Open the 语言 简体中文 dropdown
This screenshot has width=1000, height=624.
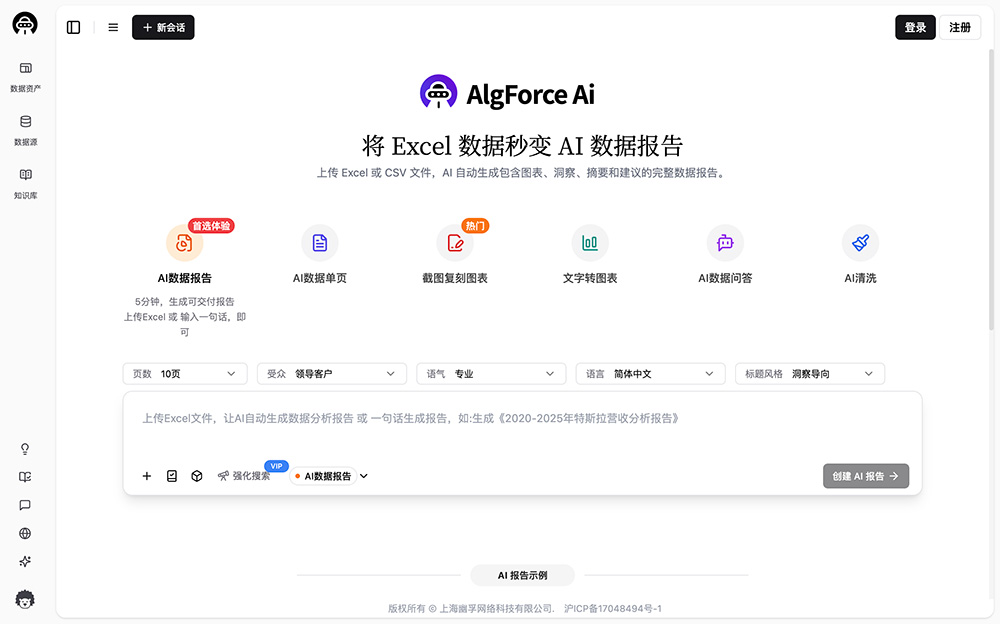coord(651,374)
